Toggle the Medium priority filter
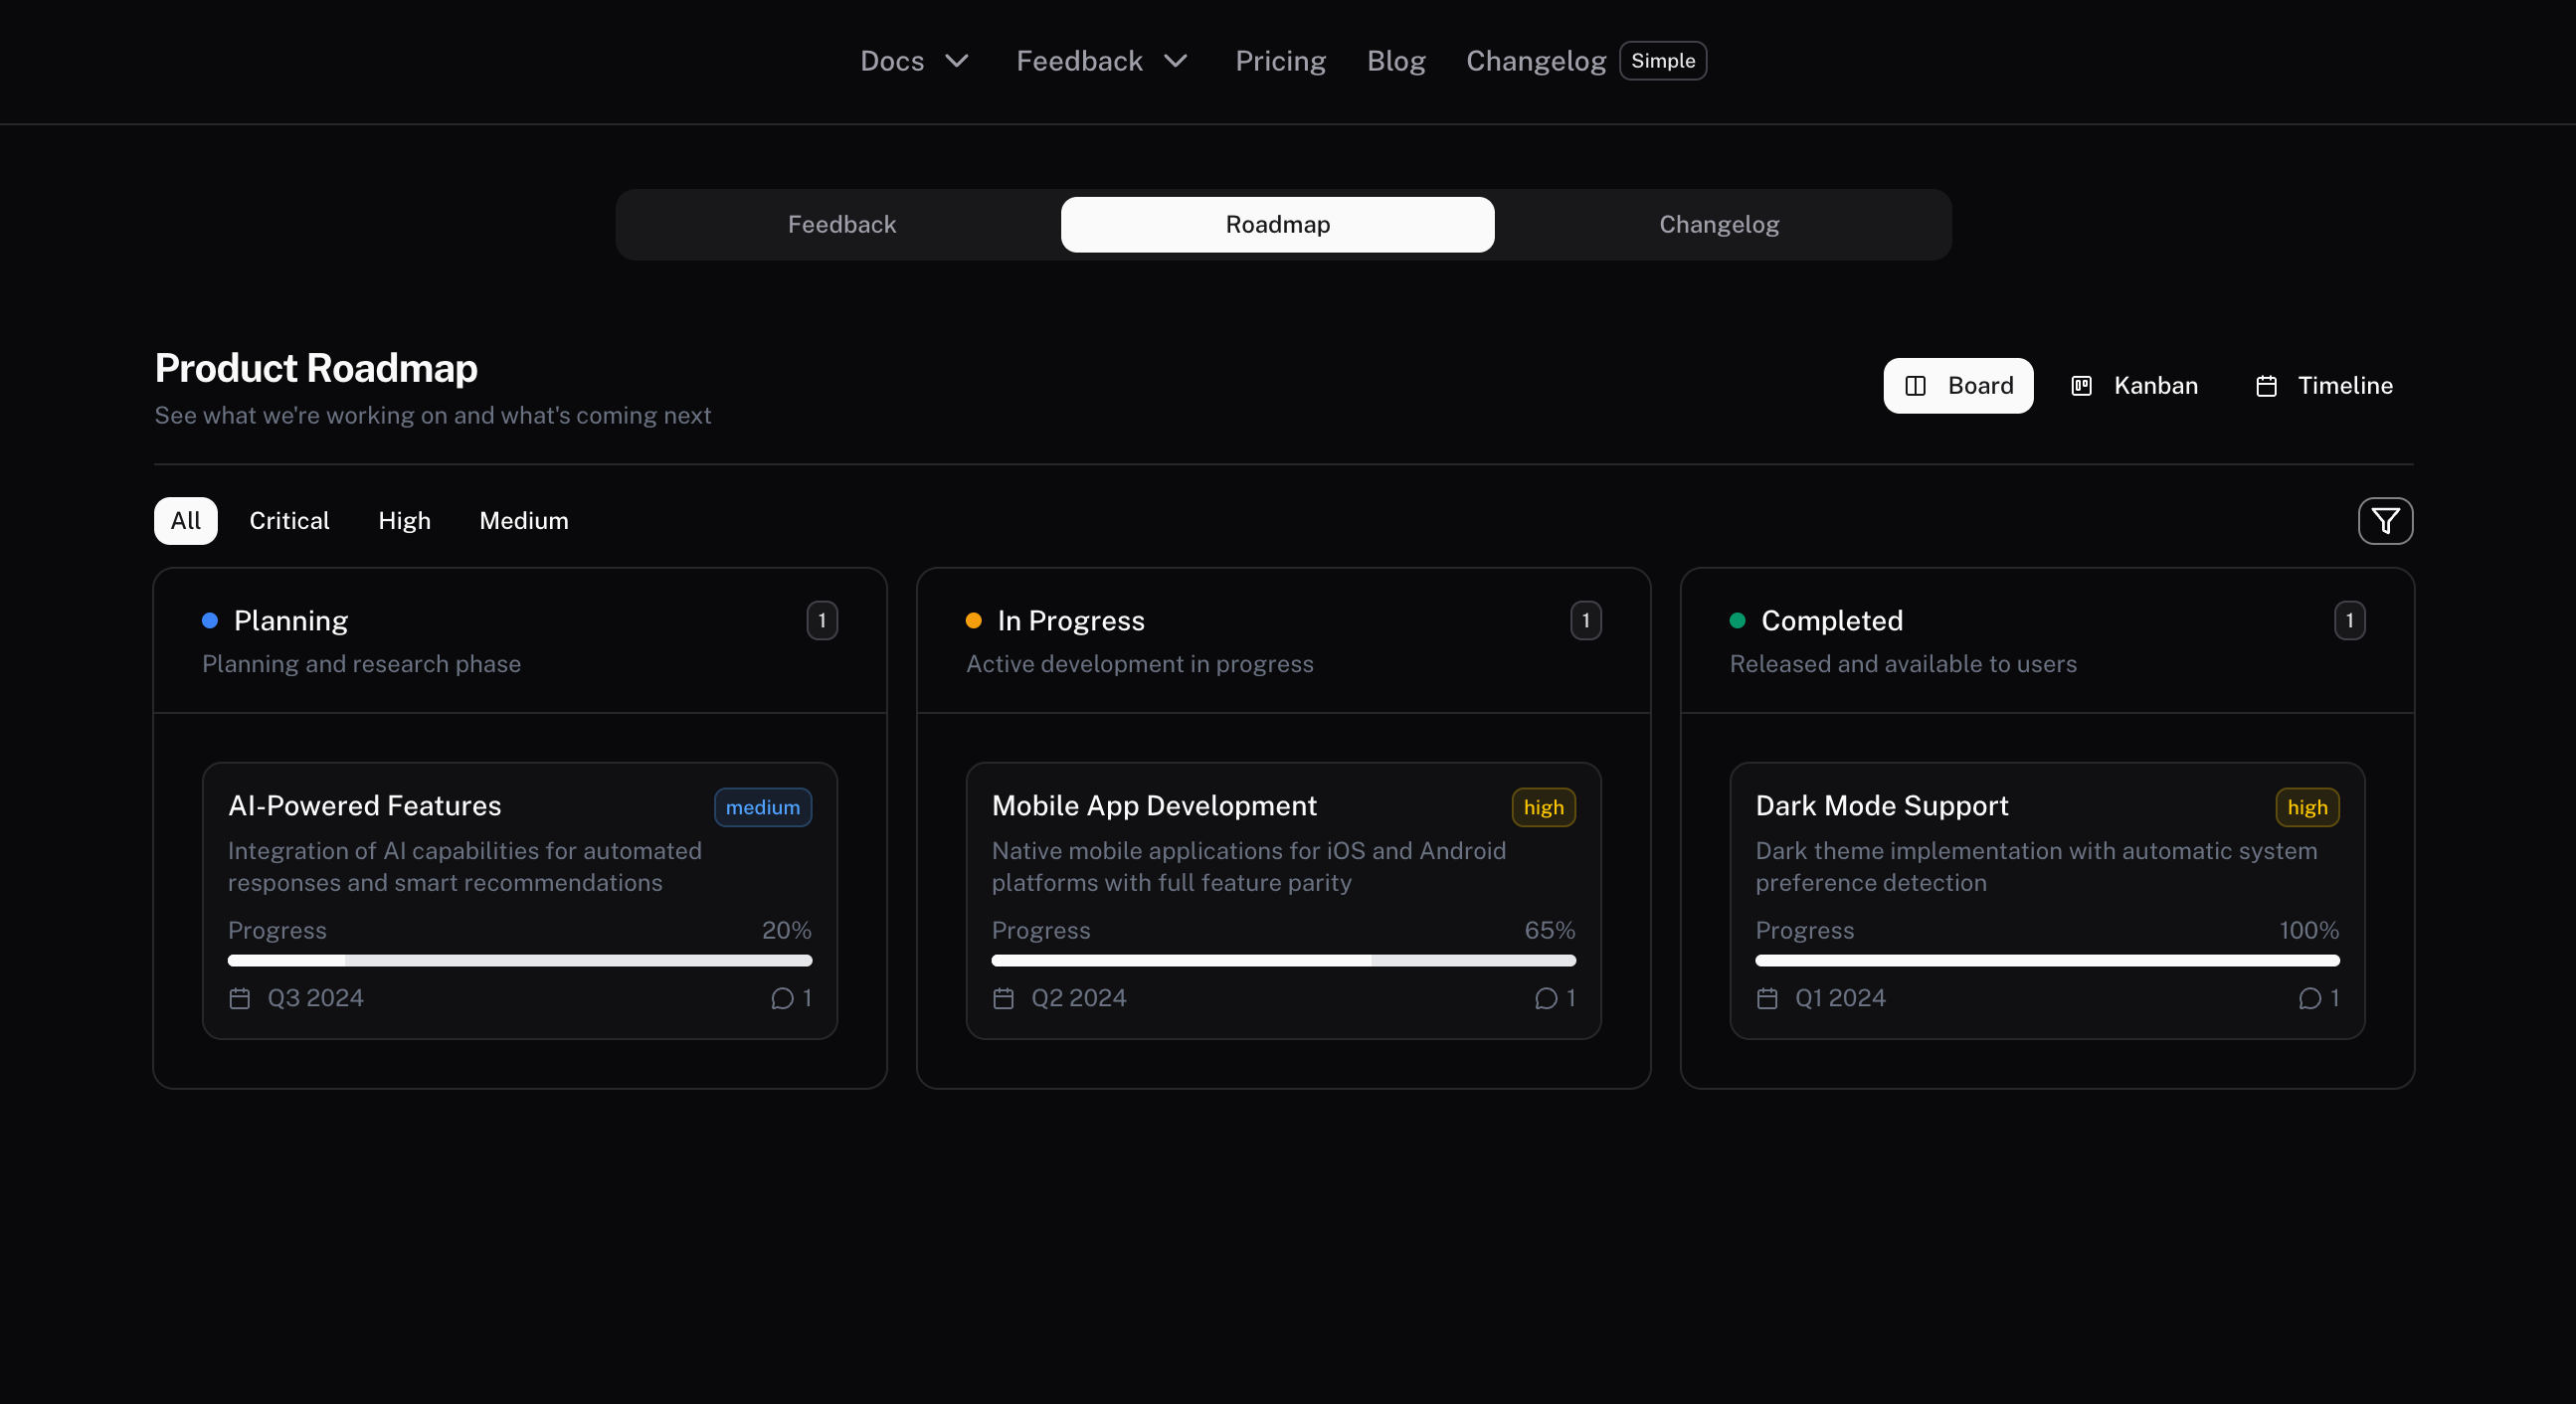 [x=523, y=520]
